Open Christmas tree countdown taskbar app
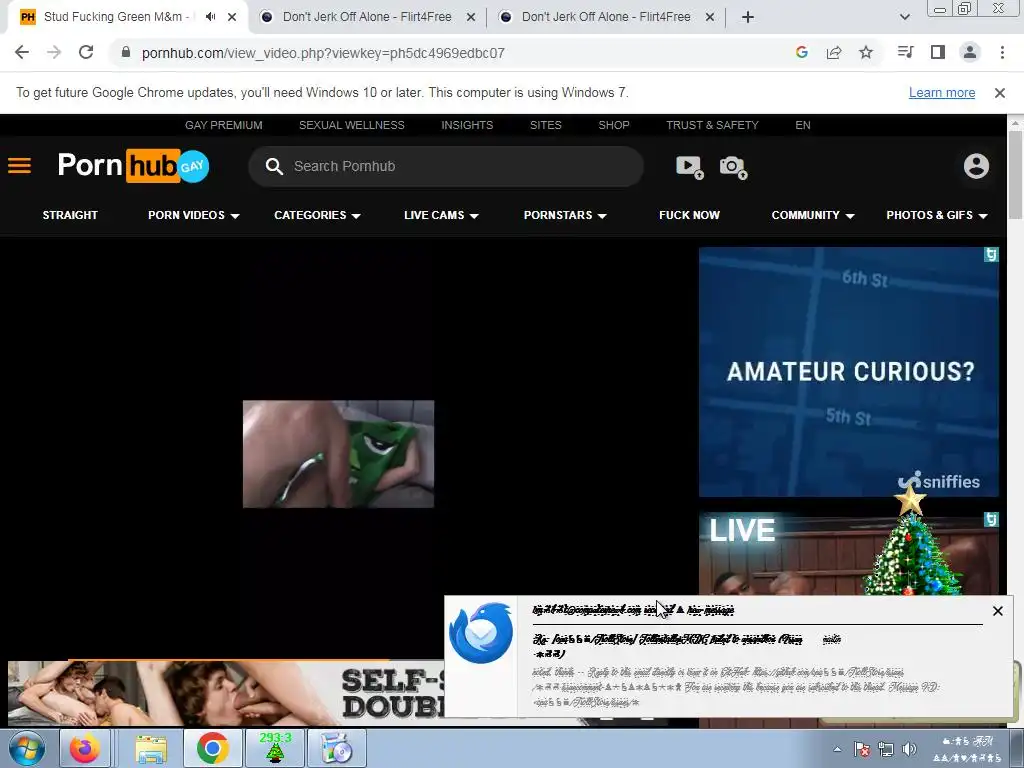Viewport: 1024px width, 768px height. pos(276,748)
